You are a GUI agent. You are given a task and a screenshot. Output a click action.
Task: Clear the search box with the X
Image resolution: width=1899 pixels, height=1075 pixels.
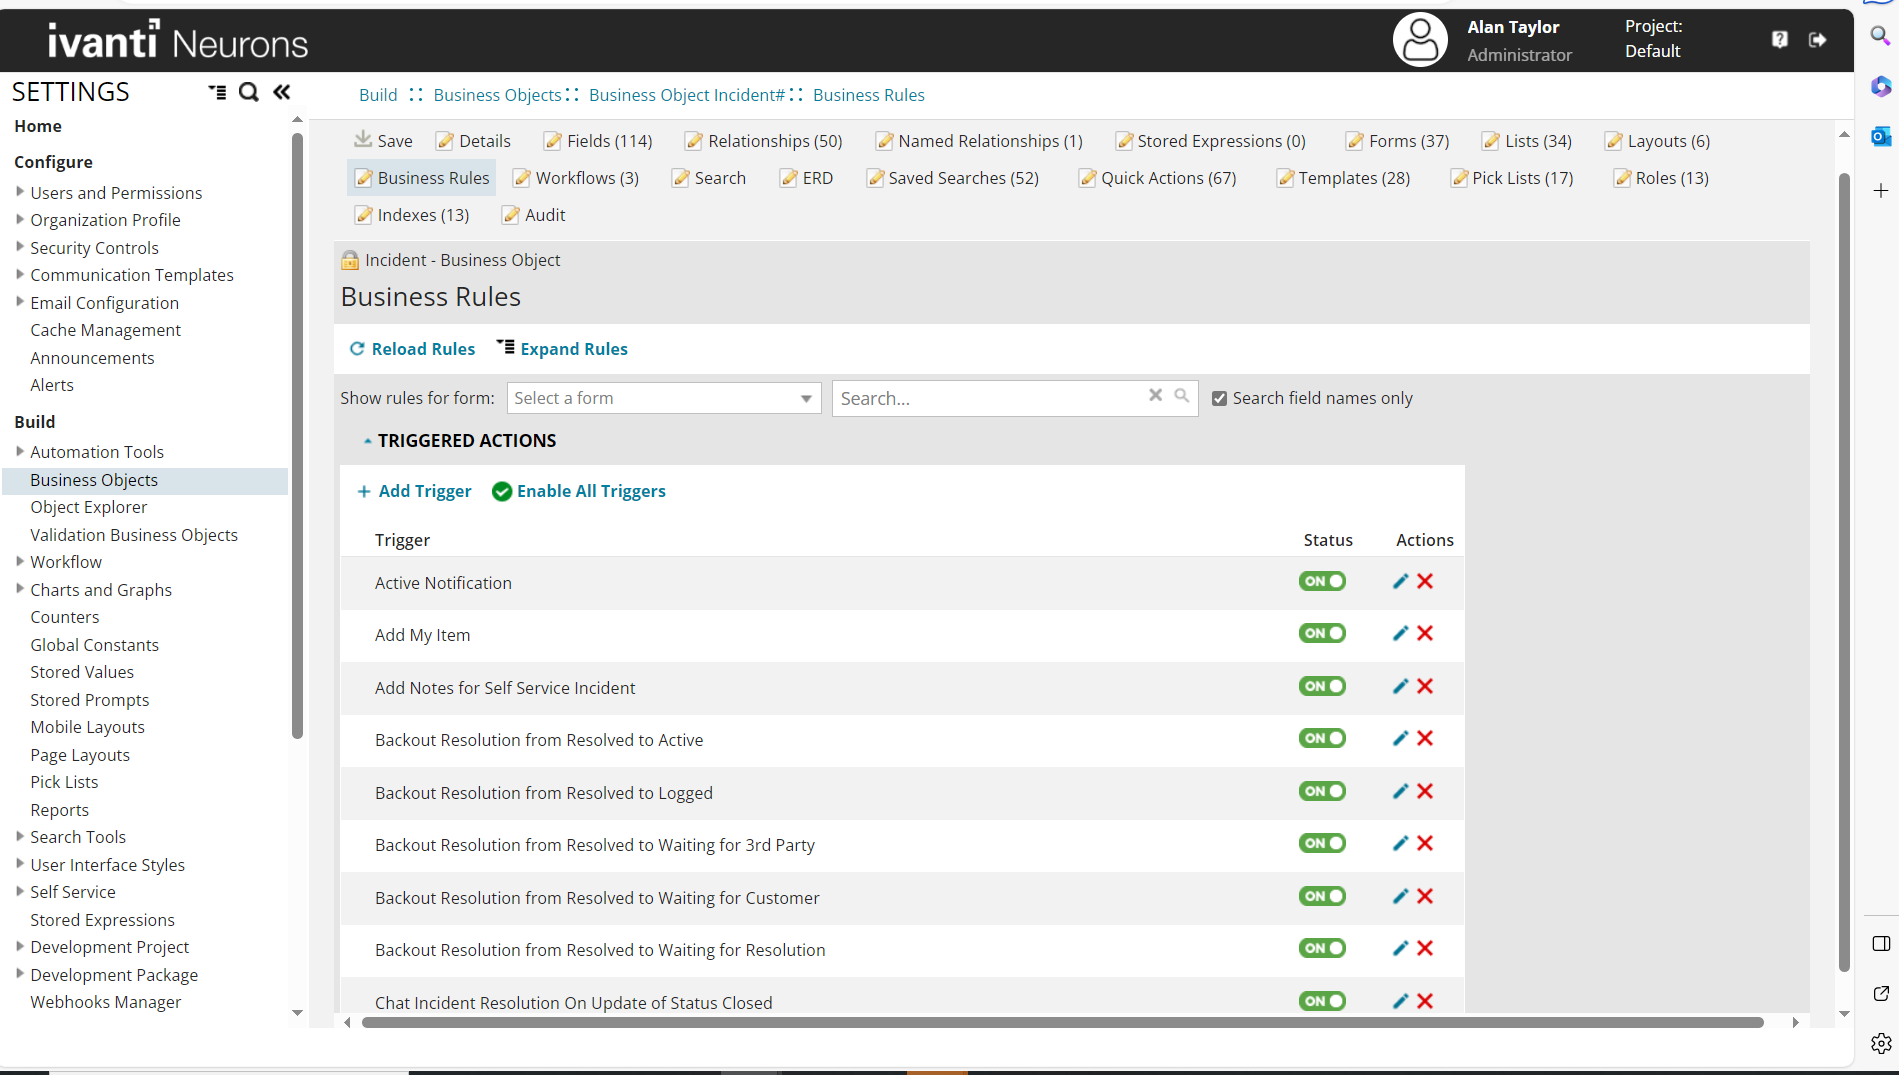(1155, 396)
